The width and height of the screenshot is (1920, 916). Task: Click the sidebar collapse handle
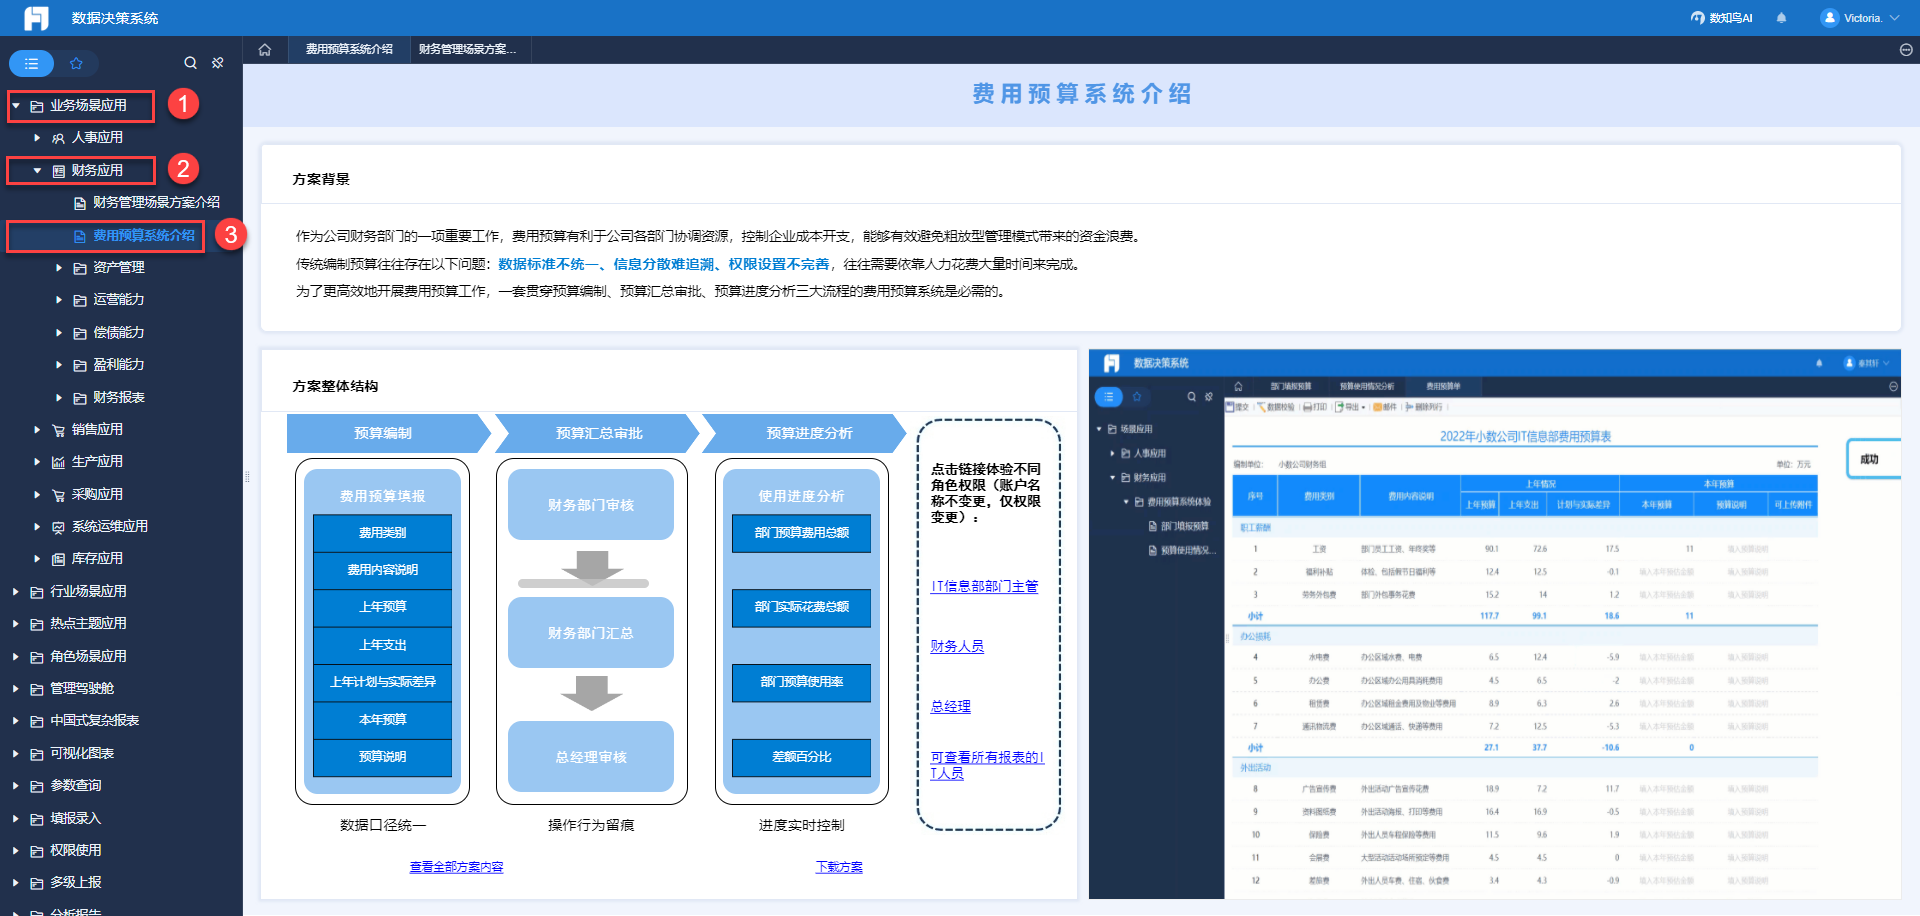pyautogui.click(x=246, y=477)
